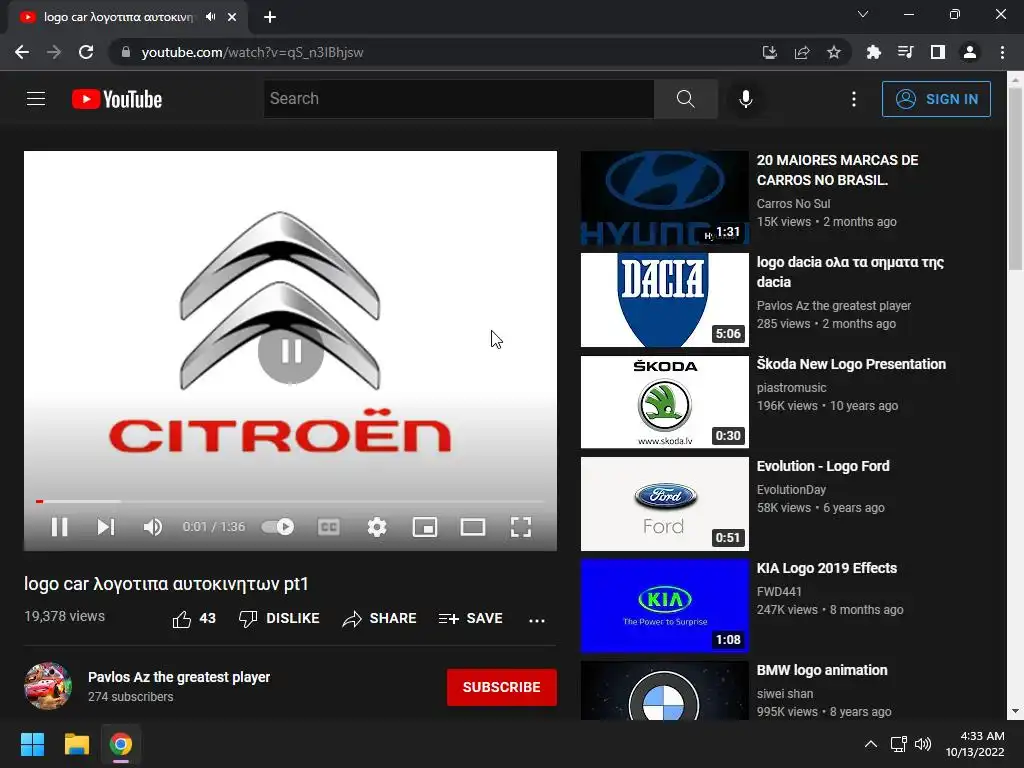Open the Carros No Sul channel name
The width and height of the screenshot is (1024, 768).
(793, 204)
